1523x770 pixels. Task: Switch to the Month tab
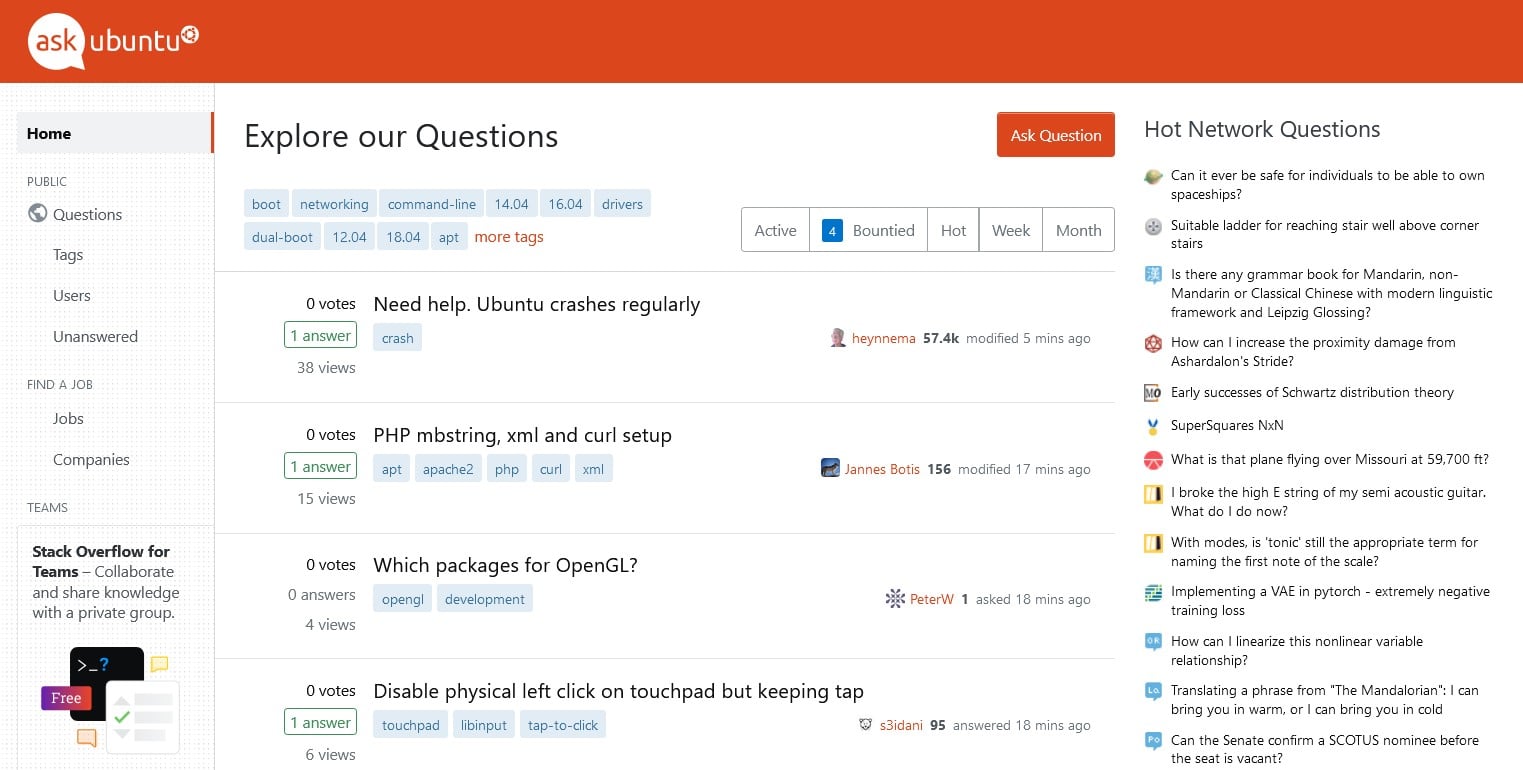(1078, 230)
